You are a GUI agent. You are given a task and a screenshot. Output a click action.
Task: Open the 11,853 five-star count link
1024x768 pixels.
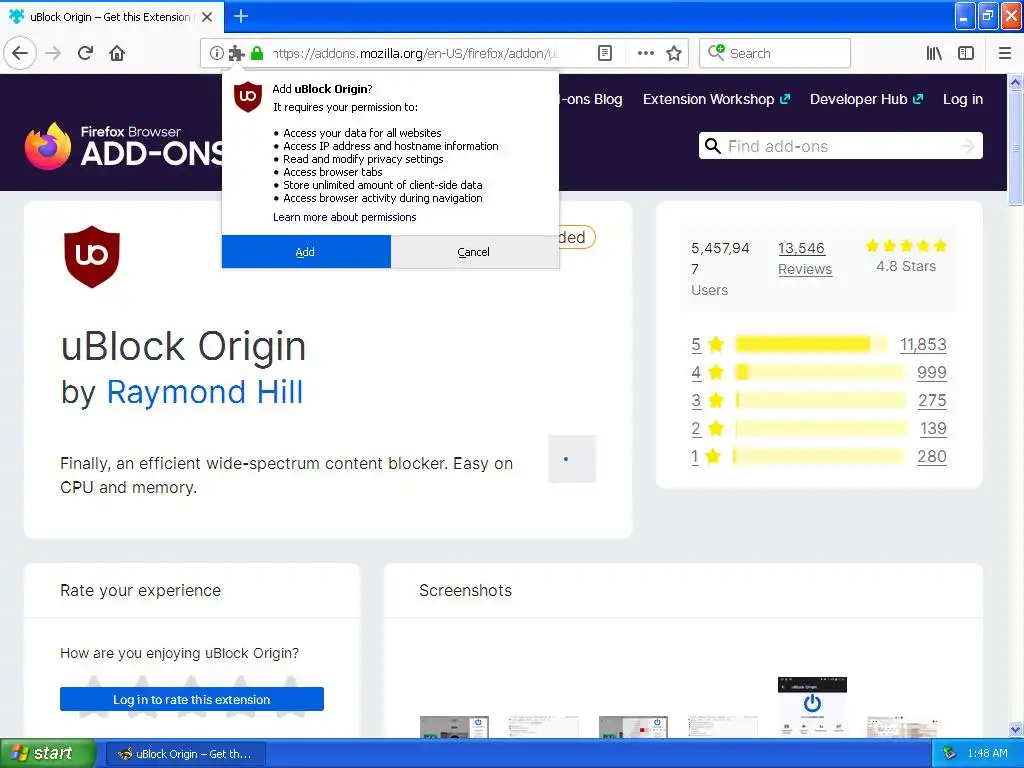click(923, 344)
